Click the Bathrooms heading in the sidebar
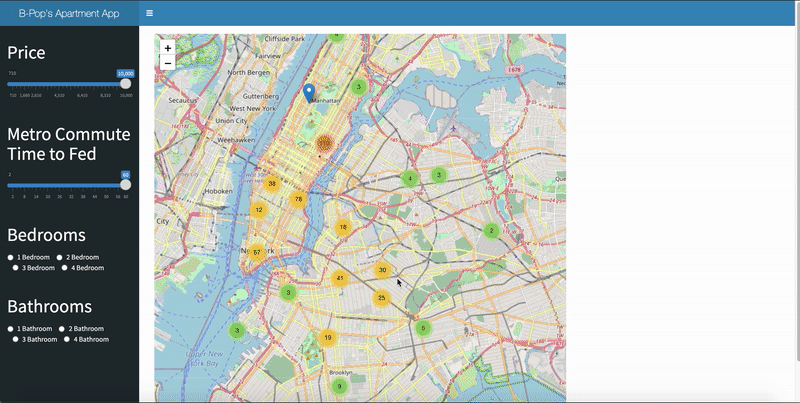Screen dimensions: 800x403 pyautogui.click(x=49, y=306)
